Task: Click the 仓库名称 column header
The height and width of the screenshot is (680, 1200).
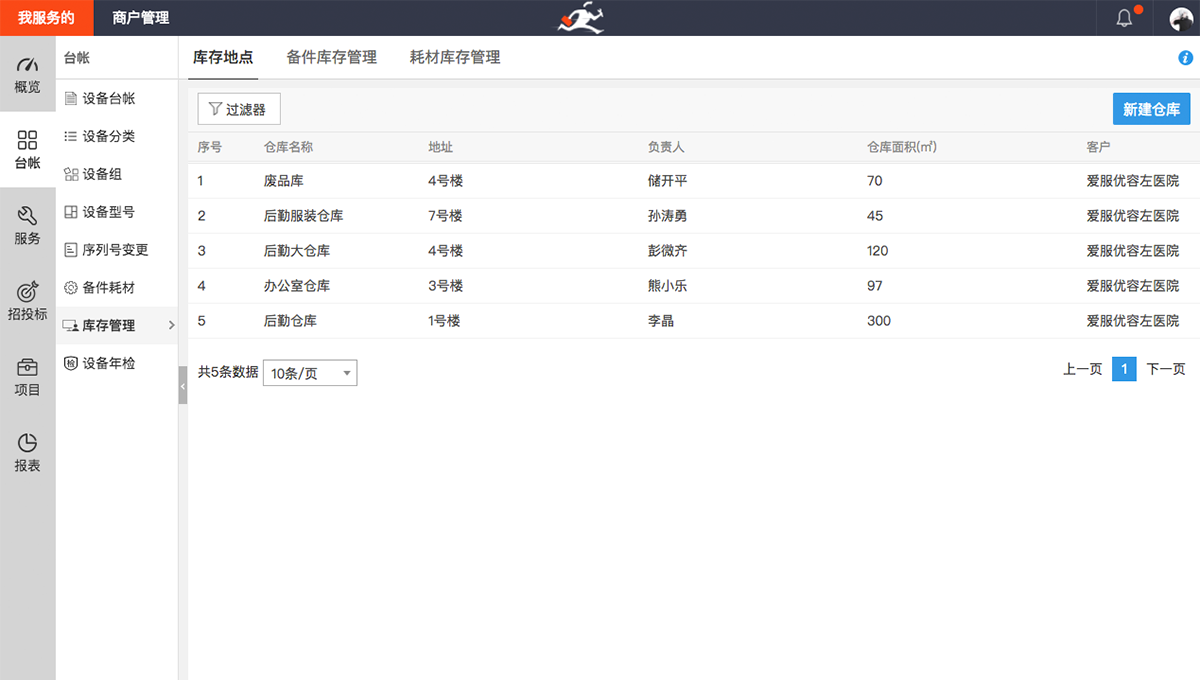Action: (x=289, y=147)
